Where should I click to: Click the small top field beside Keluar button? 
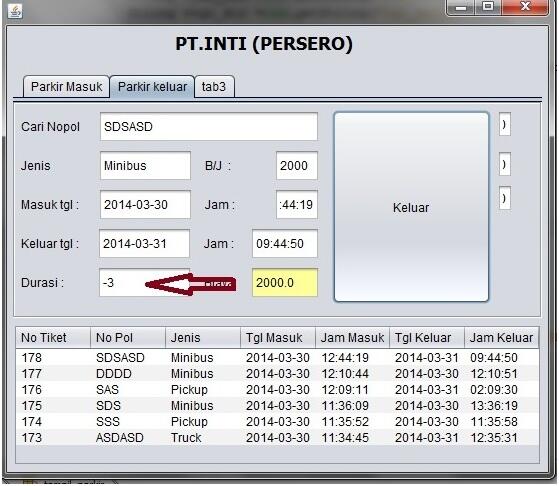pos(504,124)
